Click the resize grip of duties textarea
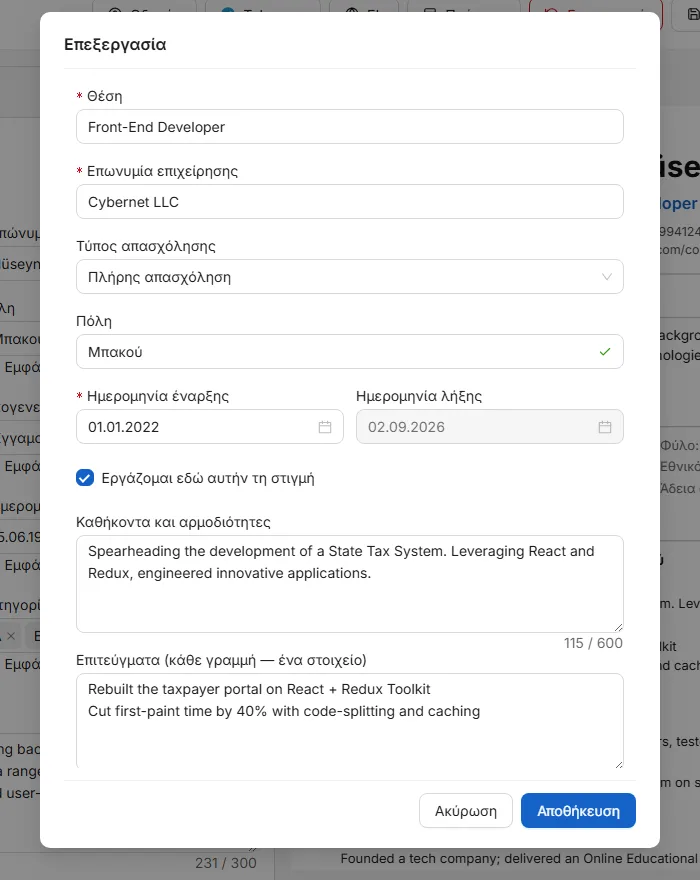The width and height of the screenshot is (700, 880). click(618, 627)
